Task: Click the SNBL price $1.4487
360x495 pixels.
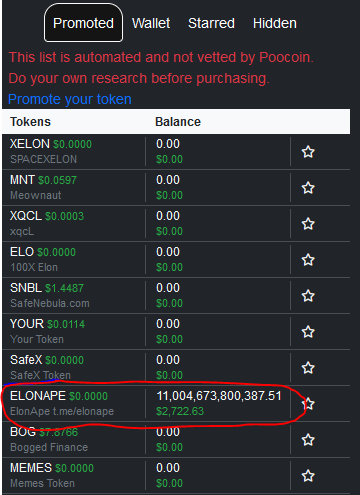Action: click(64, 288)
